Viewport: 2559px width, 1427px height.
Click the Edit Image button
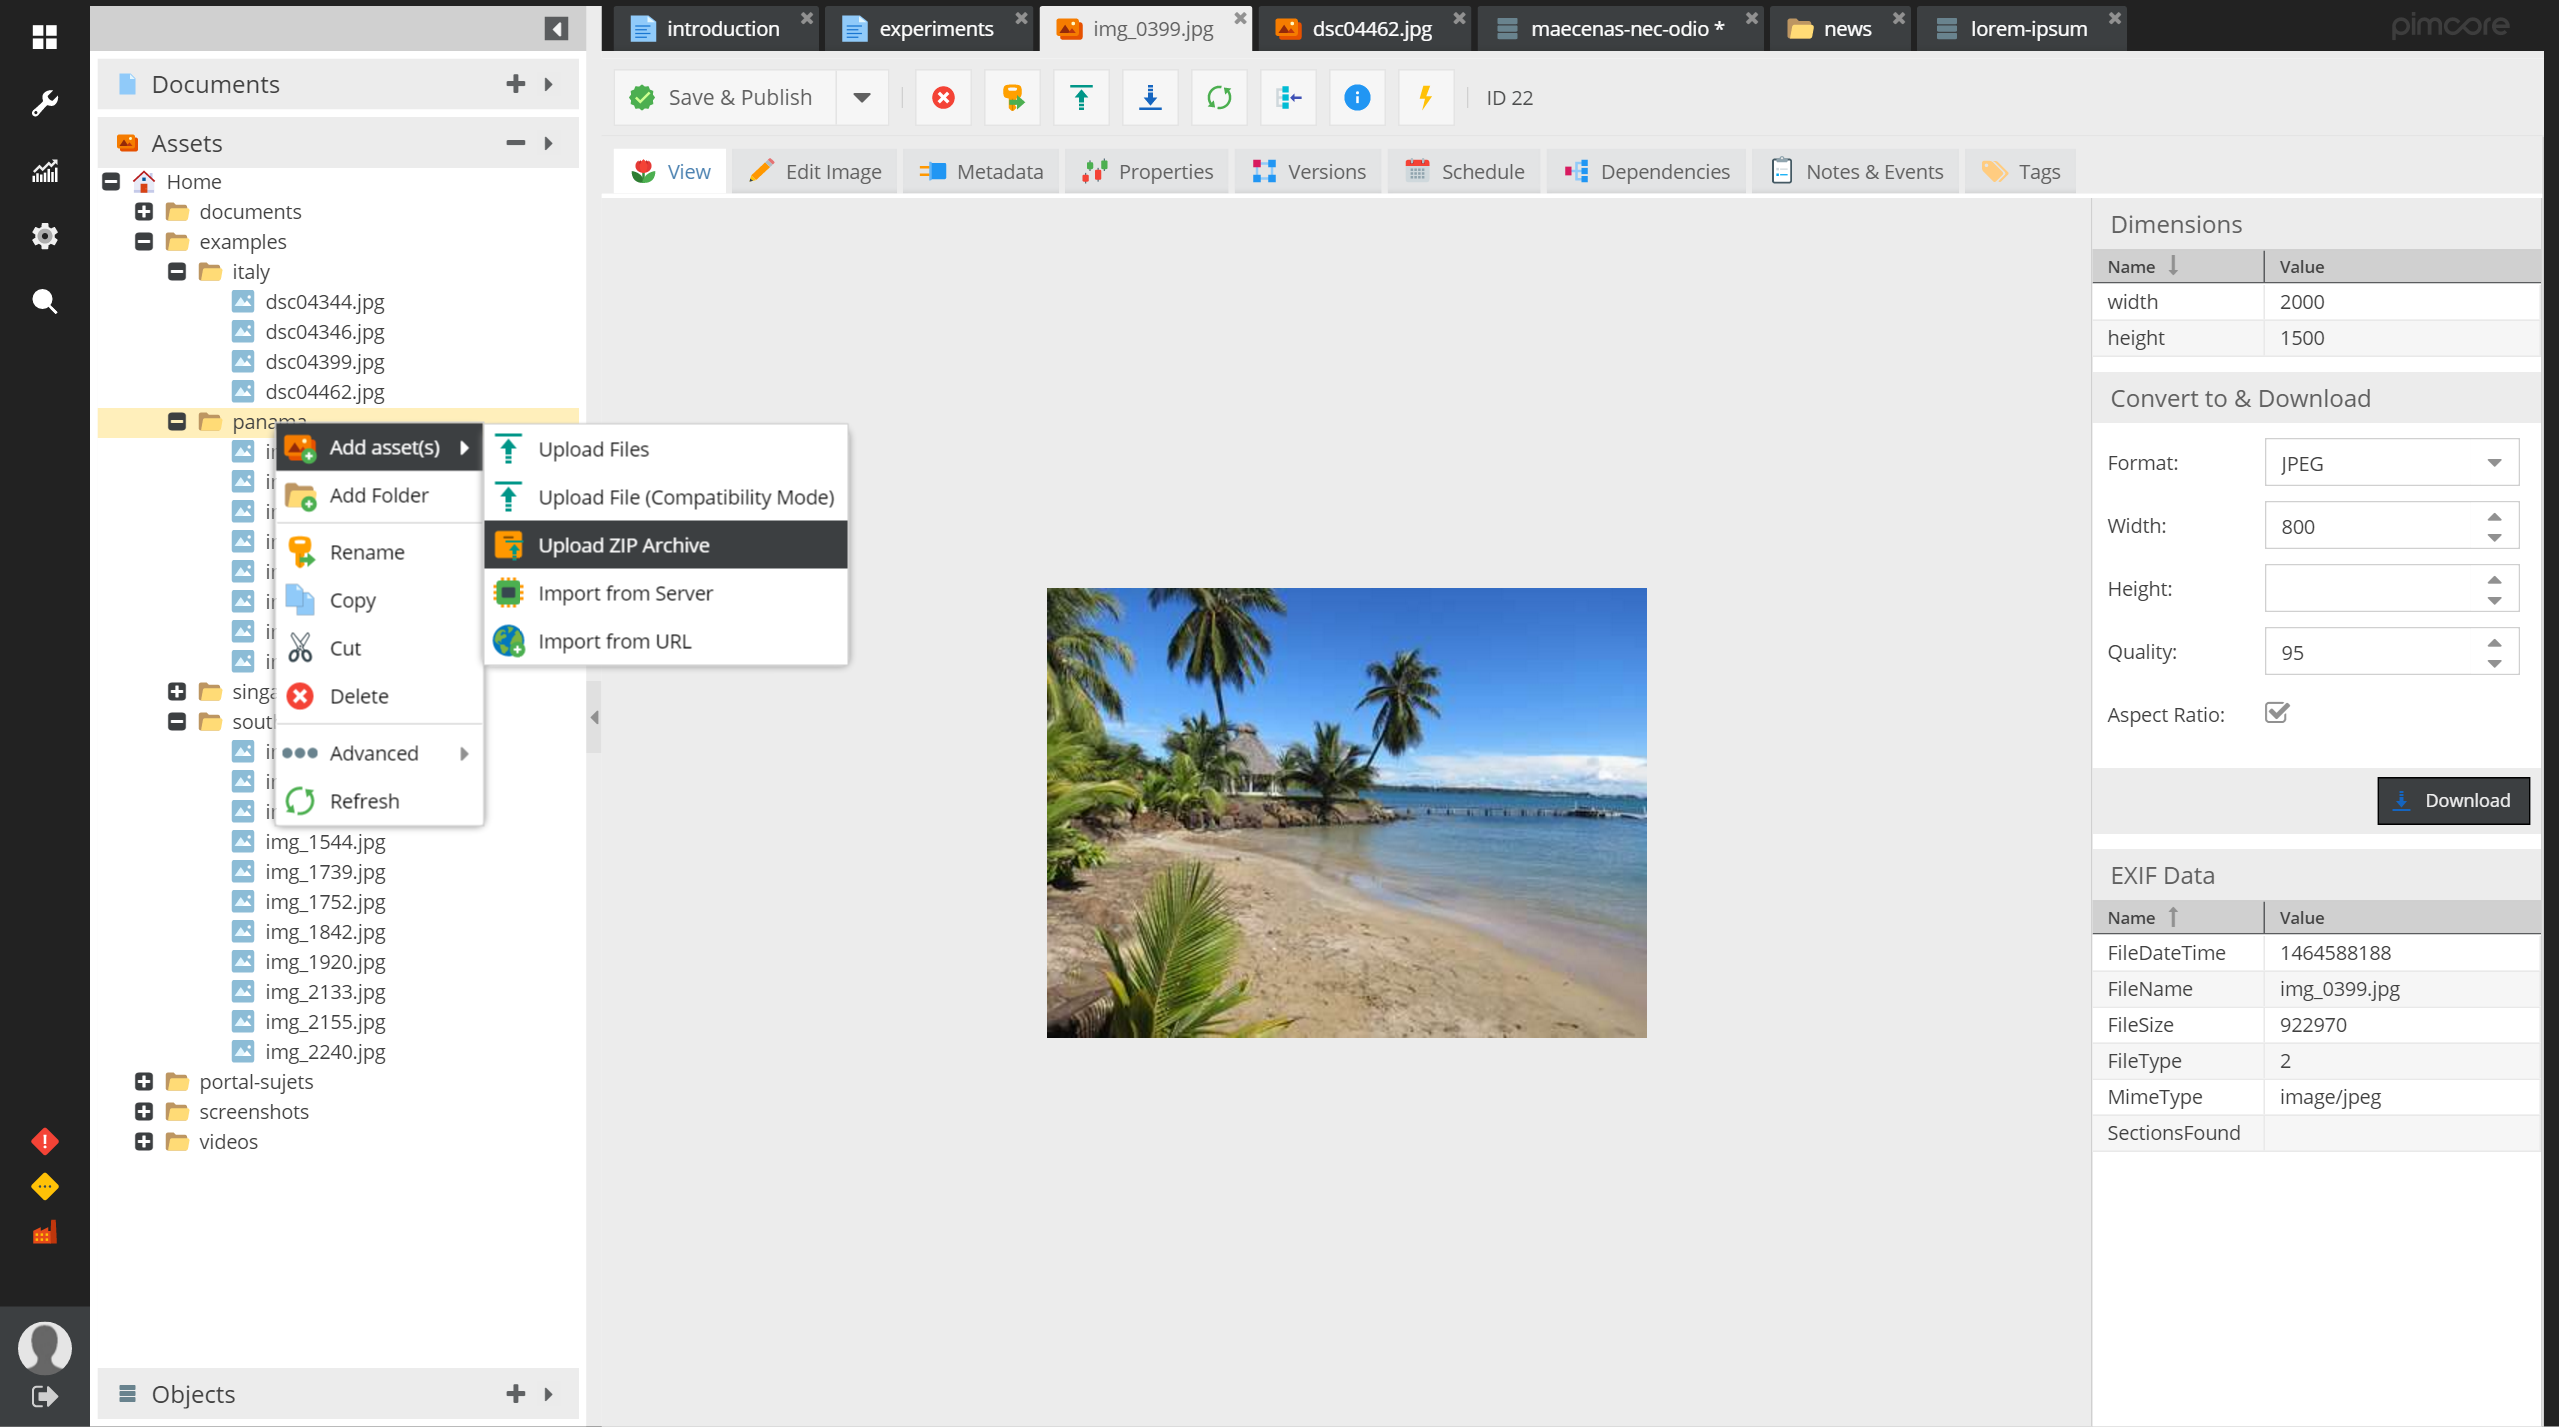817,170
